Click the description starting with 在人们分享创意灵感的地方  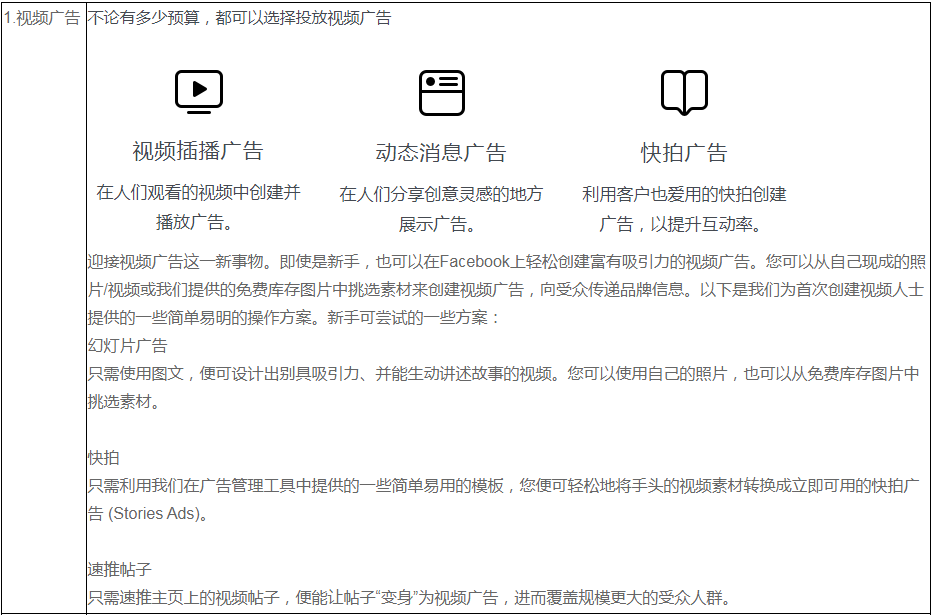tap(441, 208)
